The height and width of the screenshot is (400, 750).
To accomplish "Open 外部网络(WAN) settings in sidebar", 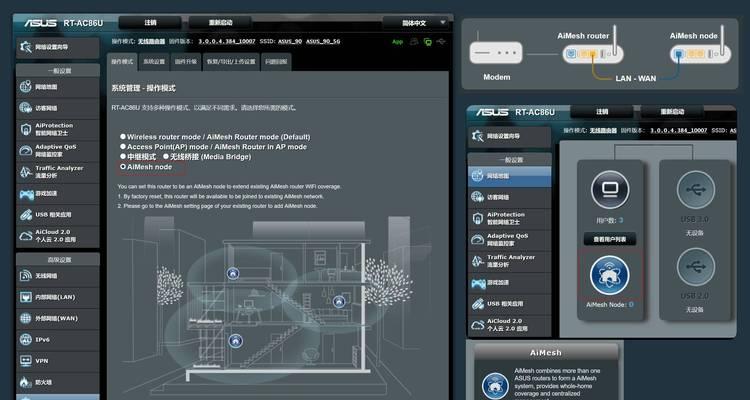I will click(57, 318).
